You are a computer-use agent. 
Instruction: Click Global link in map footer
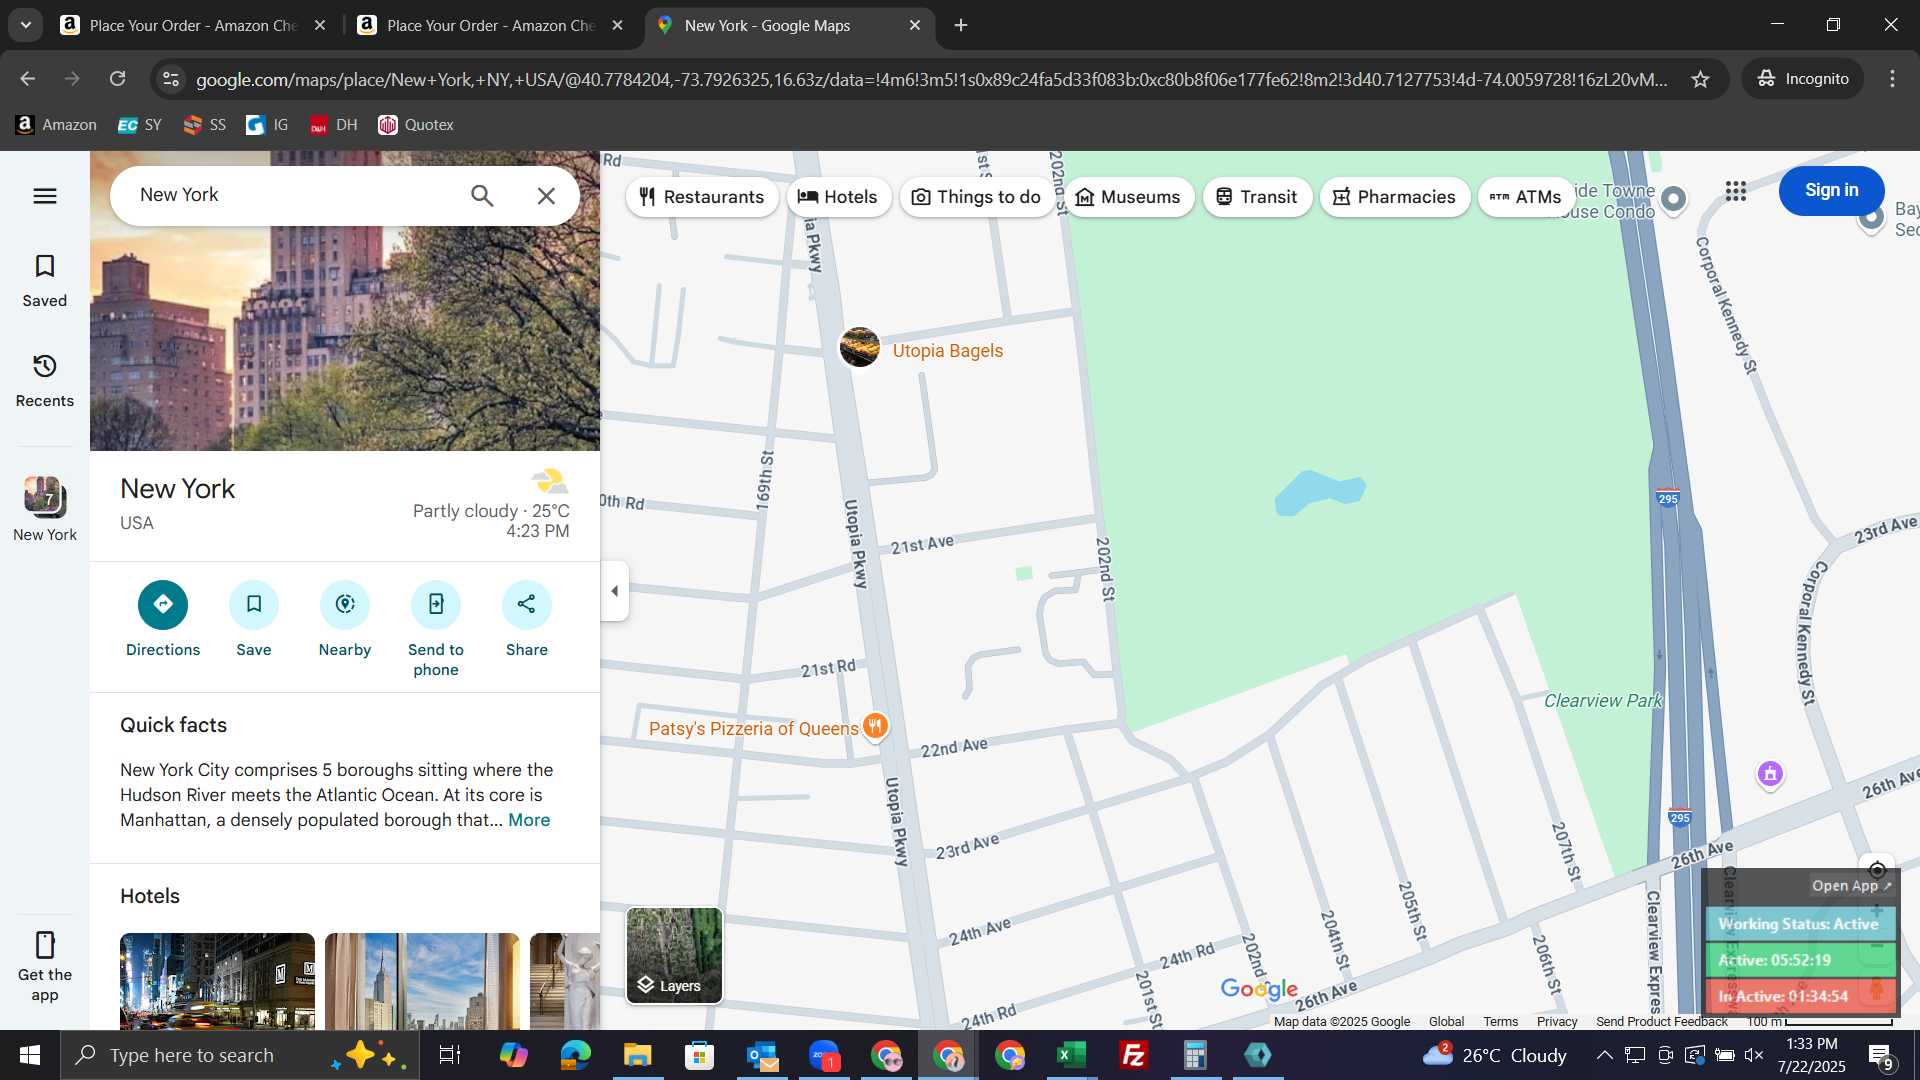[1446, 1021]
